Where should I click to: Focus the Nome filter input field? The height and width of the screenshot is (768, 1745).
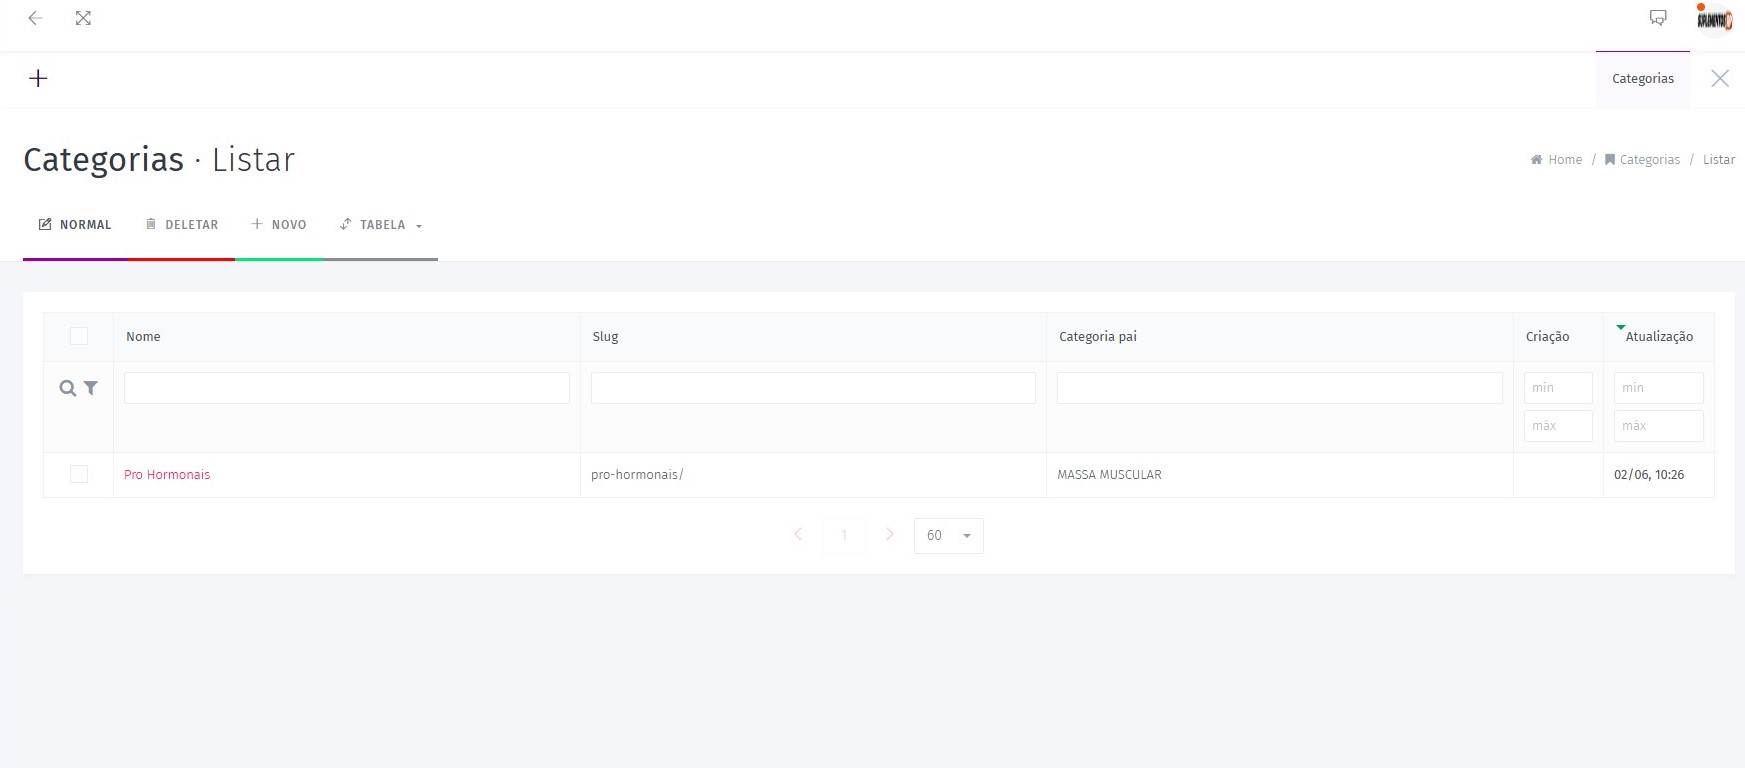point(346,388)
